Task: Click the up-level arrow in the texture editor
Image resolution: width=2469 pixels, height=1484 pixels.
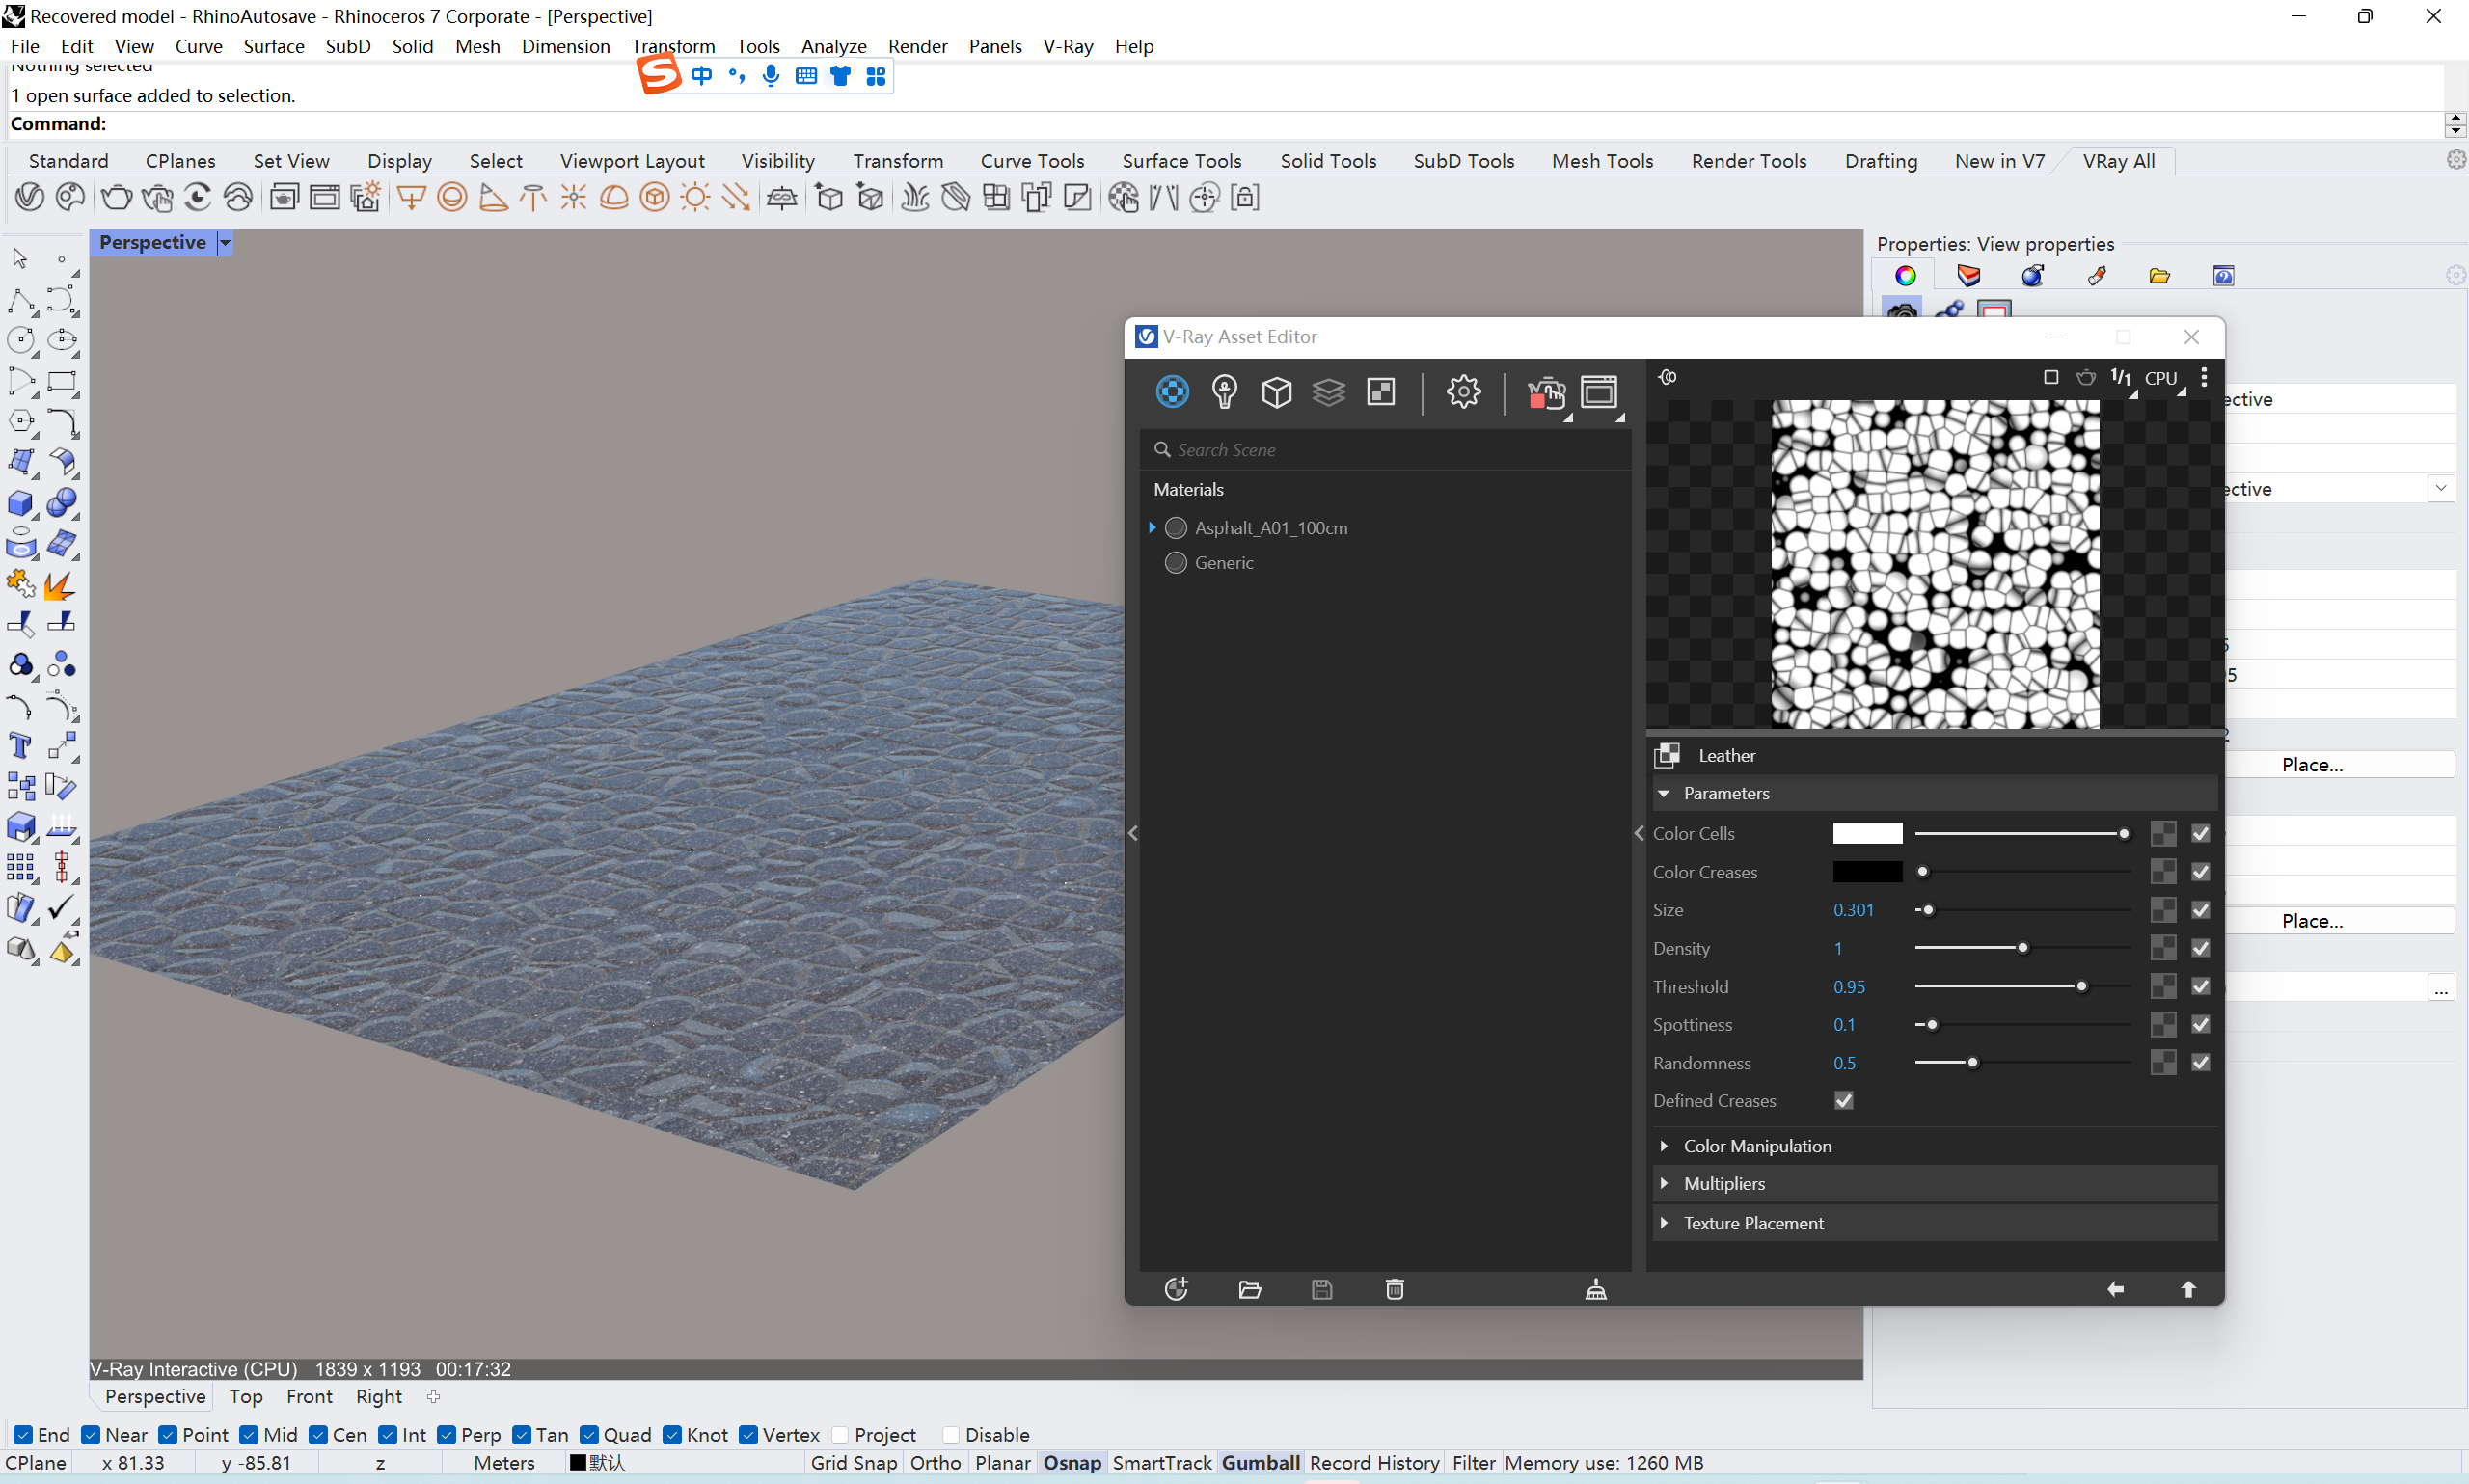Action: point(2189,1289)
